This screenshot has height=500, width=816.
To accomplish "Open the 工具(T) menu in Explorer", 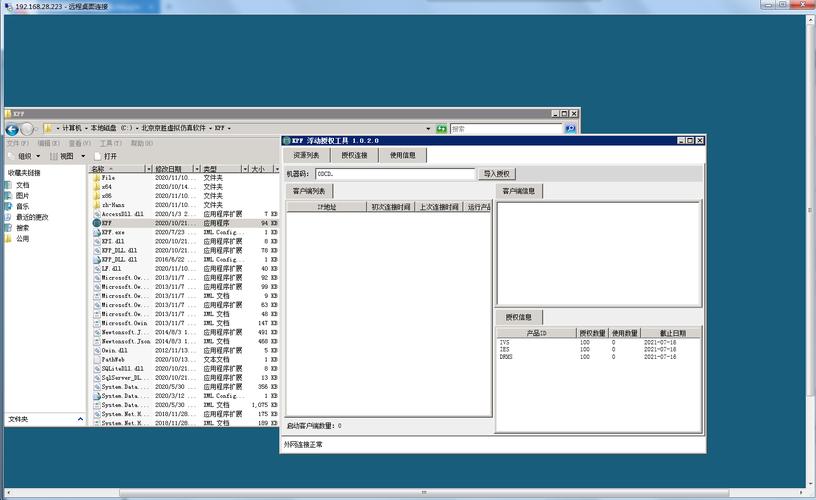I will 110,143.
